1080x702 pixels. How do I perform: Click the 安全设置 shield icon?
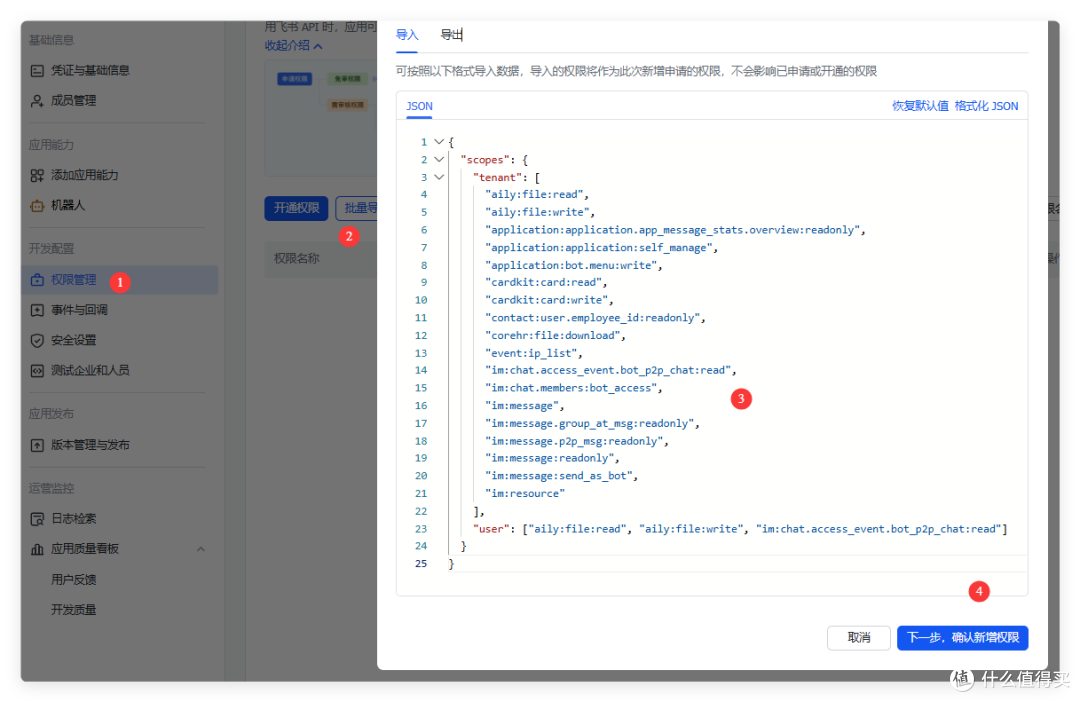[x=37, y=340]
